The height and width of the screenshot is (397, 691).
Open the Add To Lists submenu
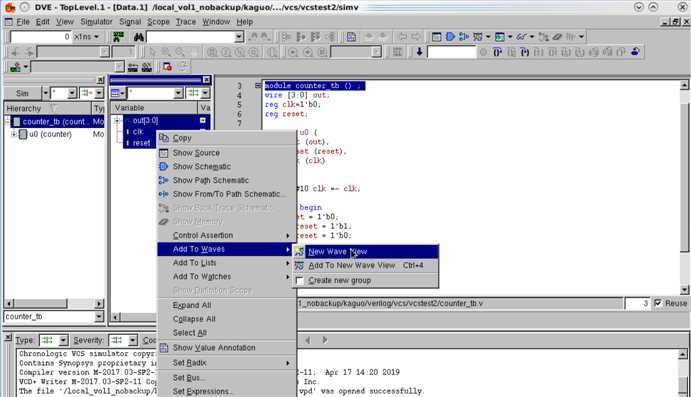[x=227, y=263]
